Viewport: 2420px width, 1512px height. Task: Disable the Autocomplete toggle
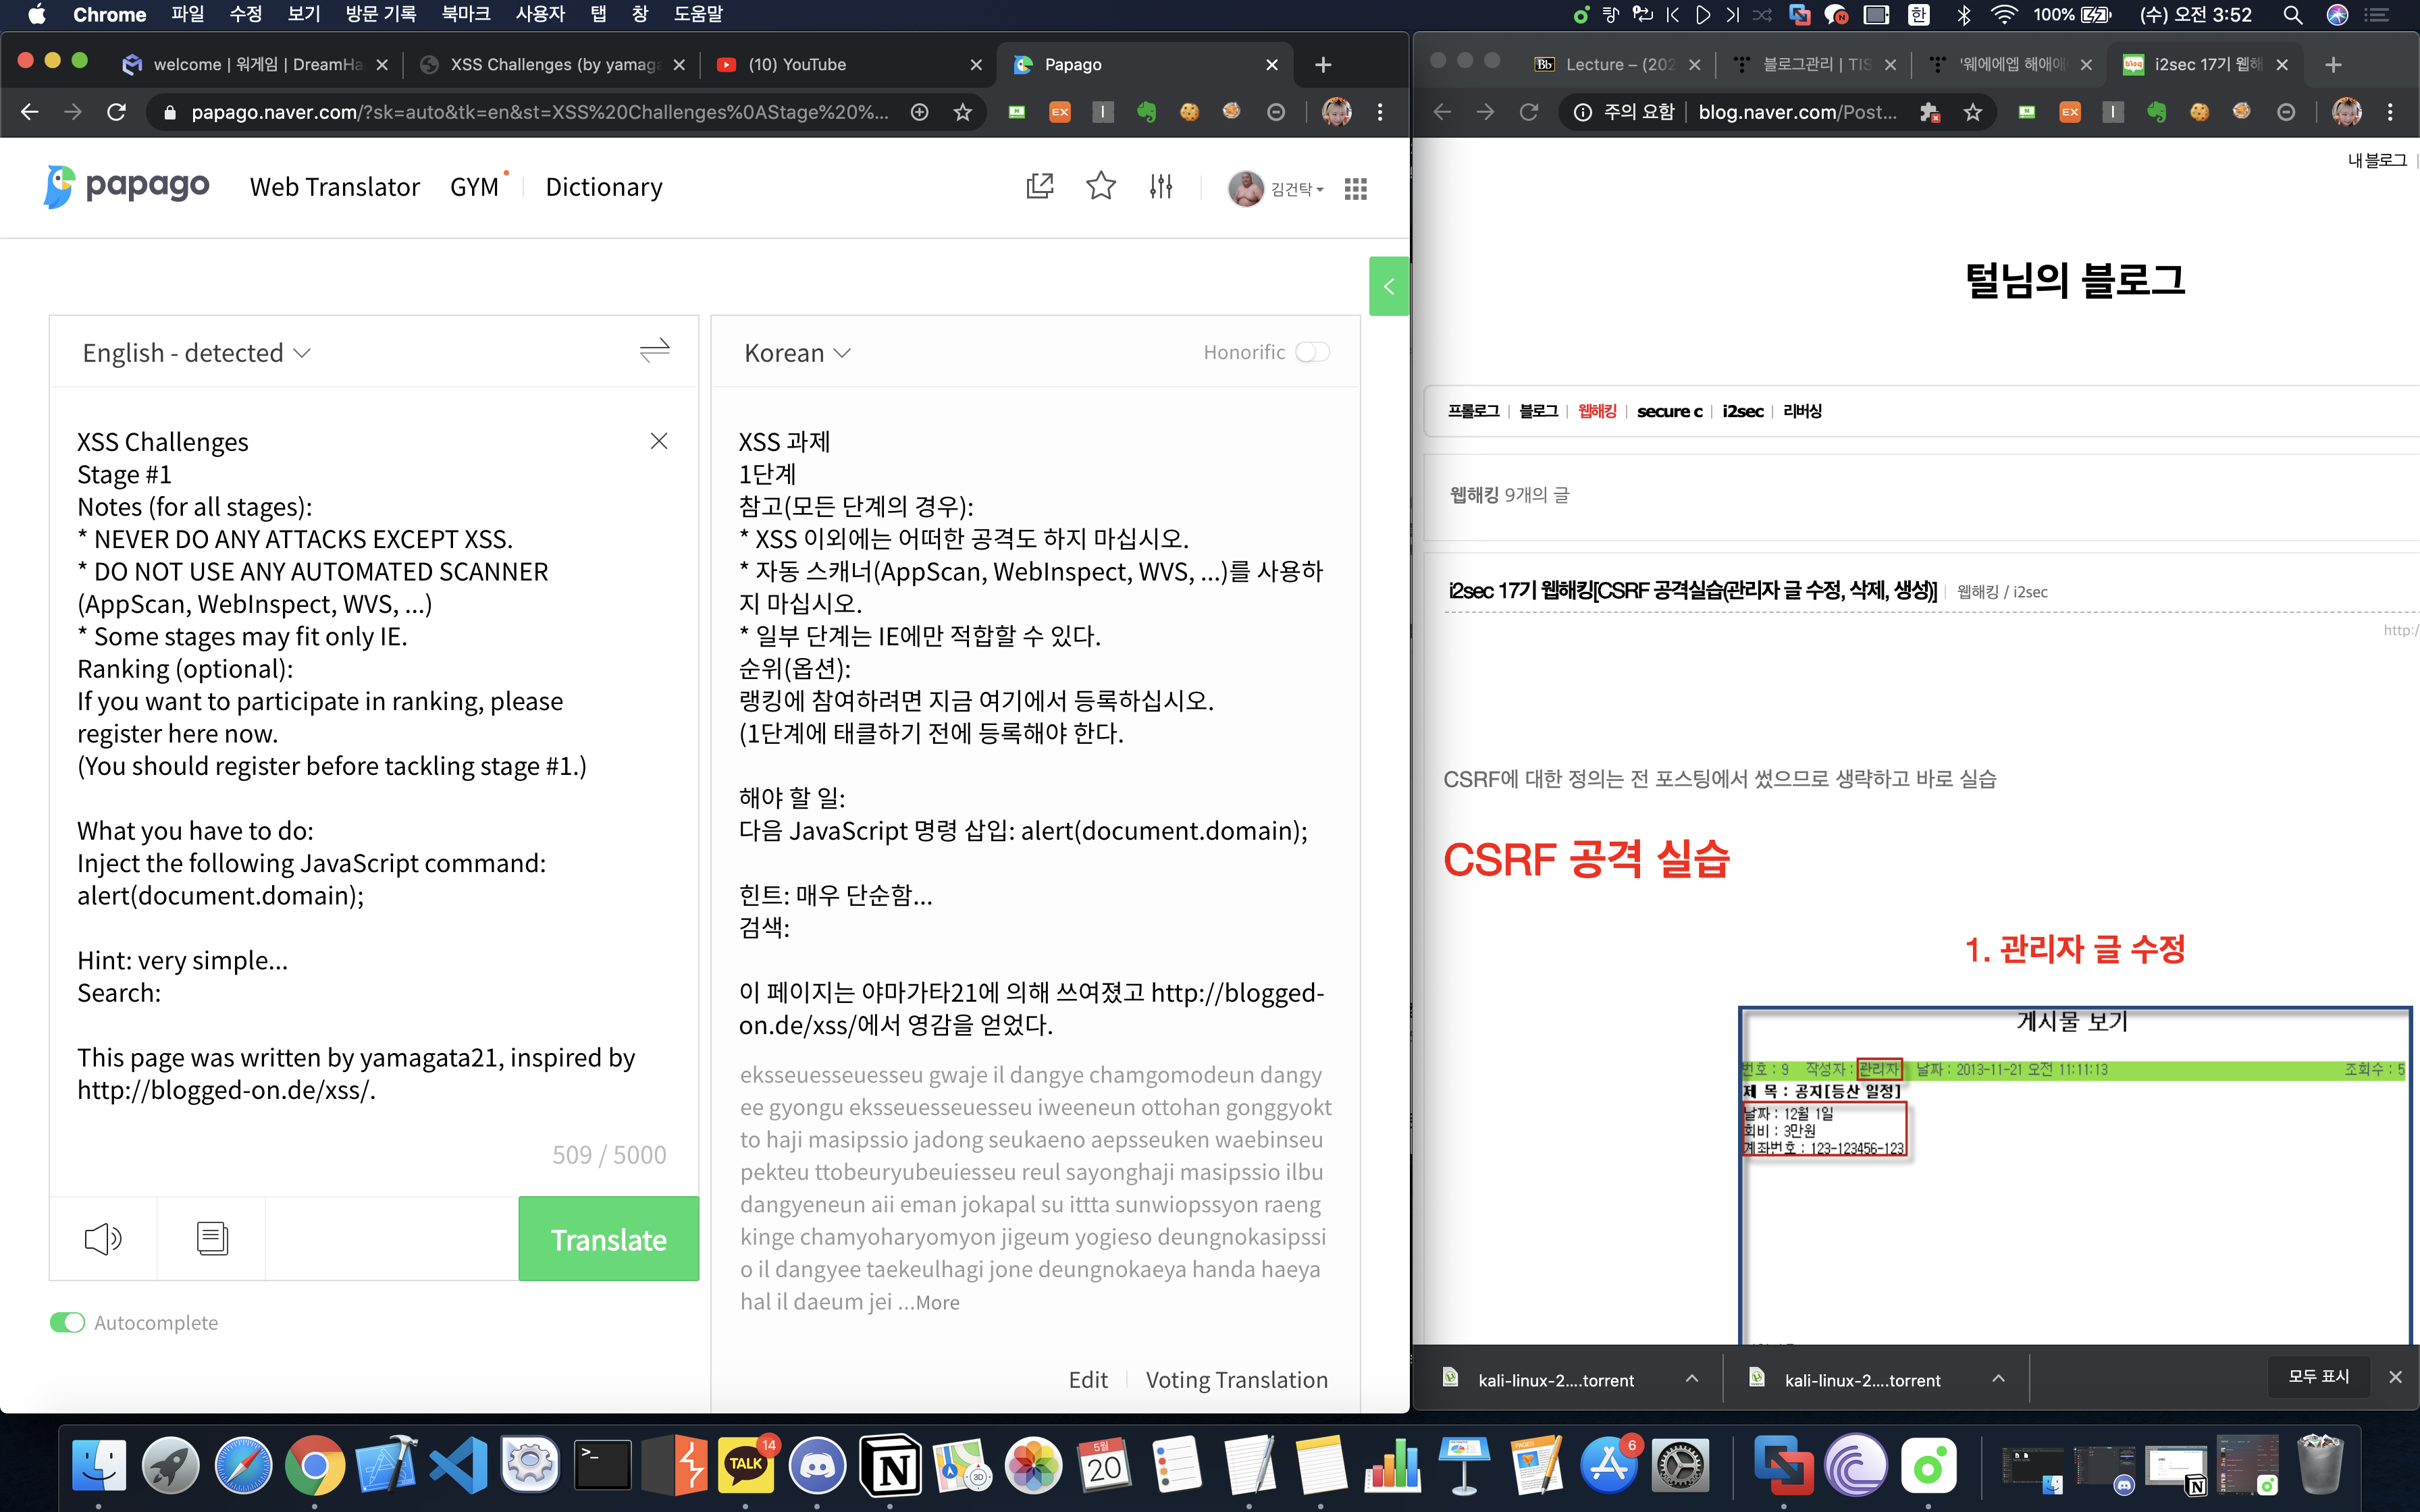[x=68, y=1322]
